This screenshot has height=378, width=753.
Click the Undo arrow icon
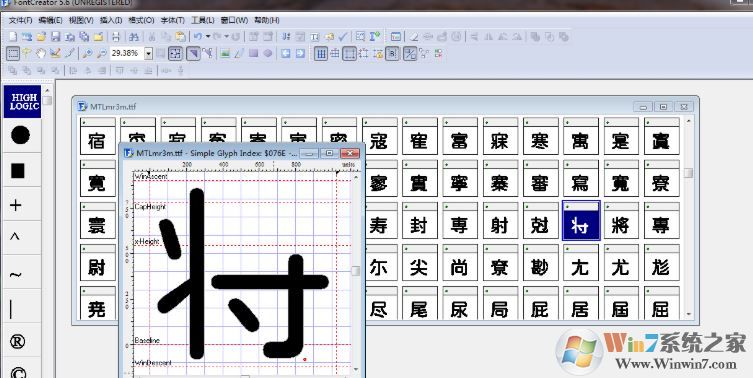click(198, 37)
